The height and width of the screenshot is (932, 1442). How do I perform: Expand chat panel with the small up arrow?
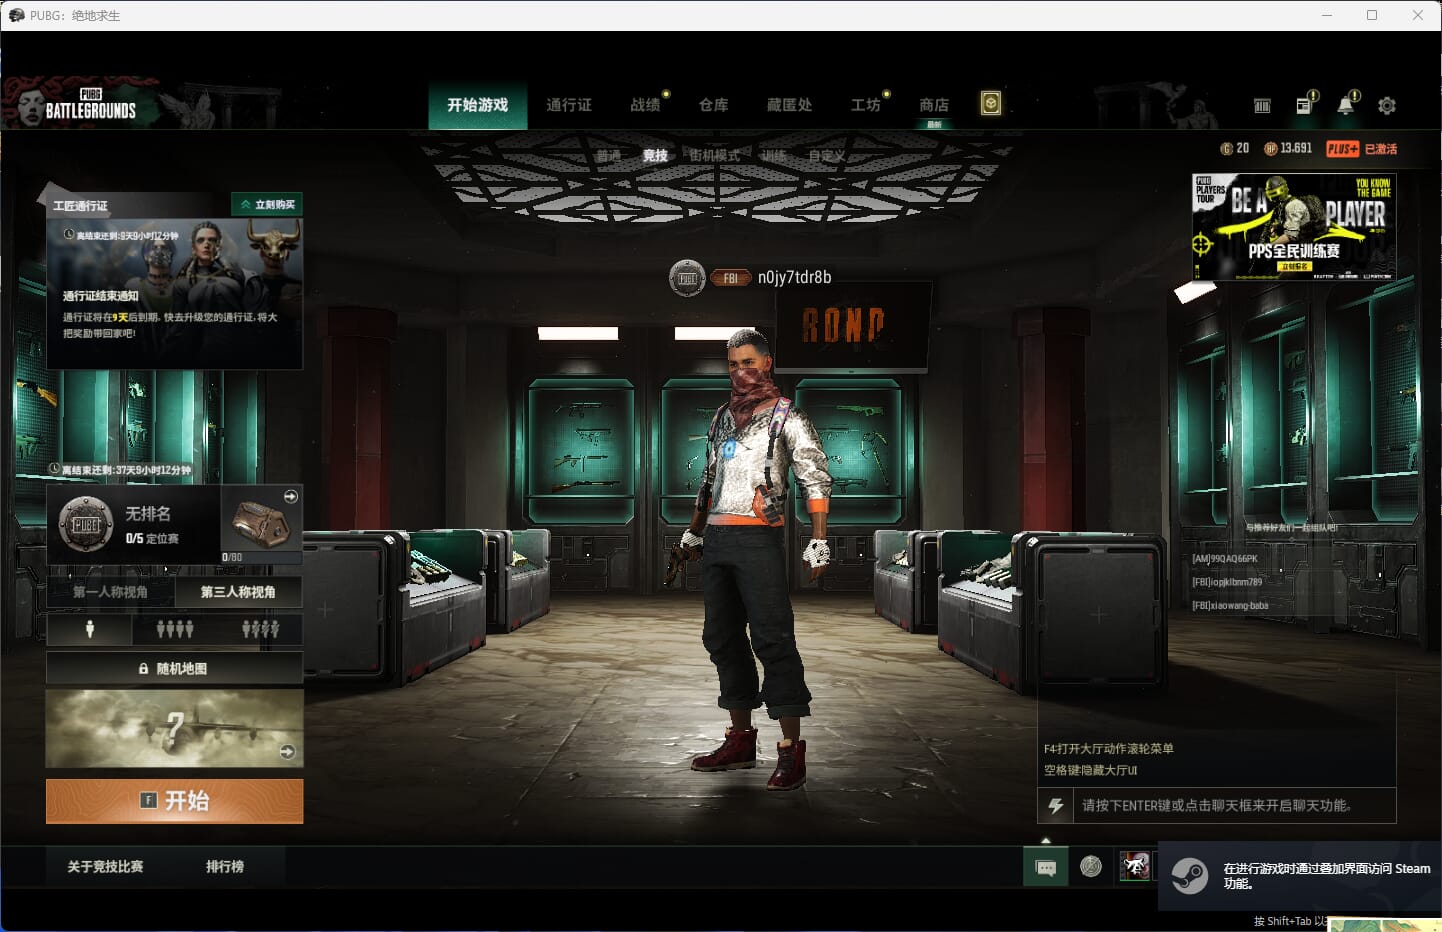(1046, 840)
